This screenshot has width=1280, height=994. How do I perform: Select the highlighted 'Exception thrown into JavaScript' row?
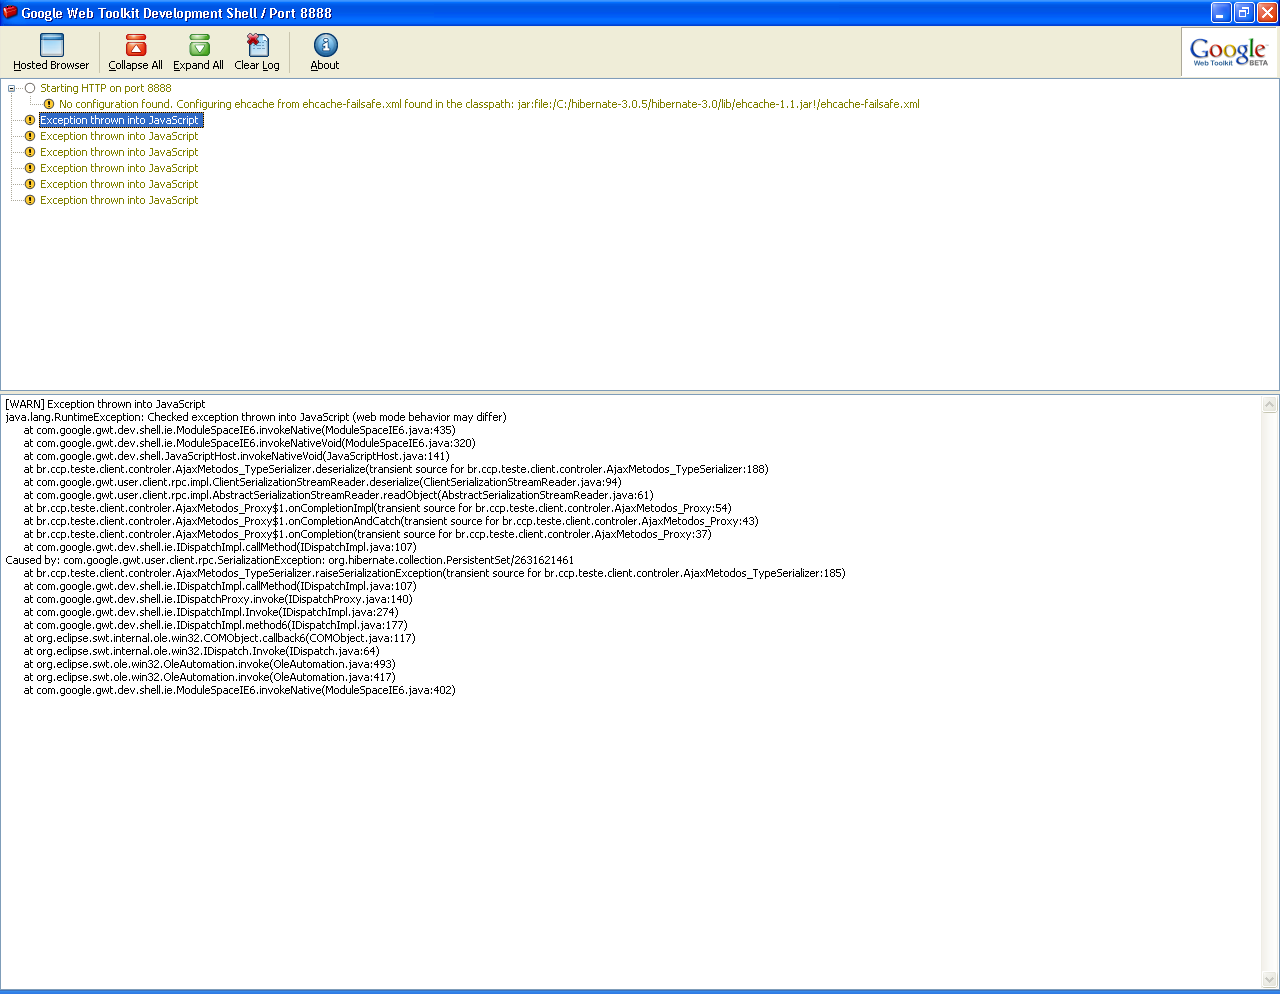pos(120,120)
